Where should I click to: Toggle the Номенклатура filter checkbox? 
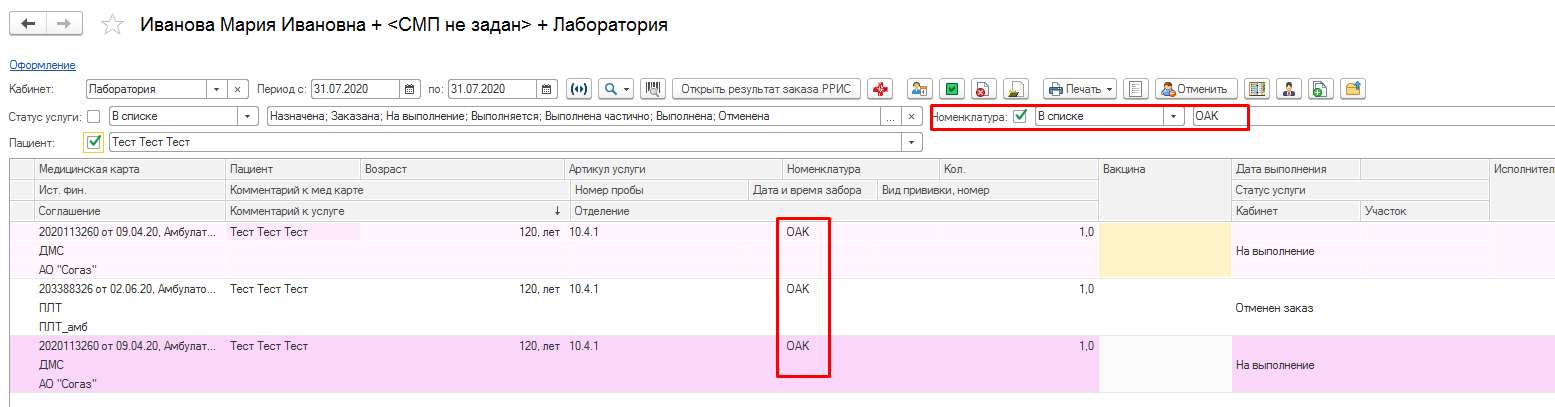[1020, 116]
